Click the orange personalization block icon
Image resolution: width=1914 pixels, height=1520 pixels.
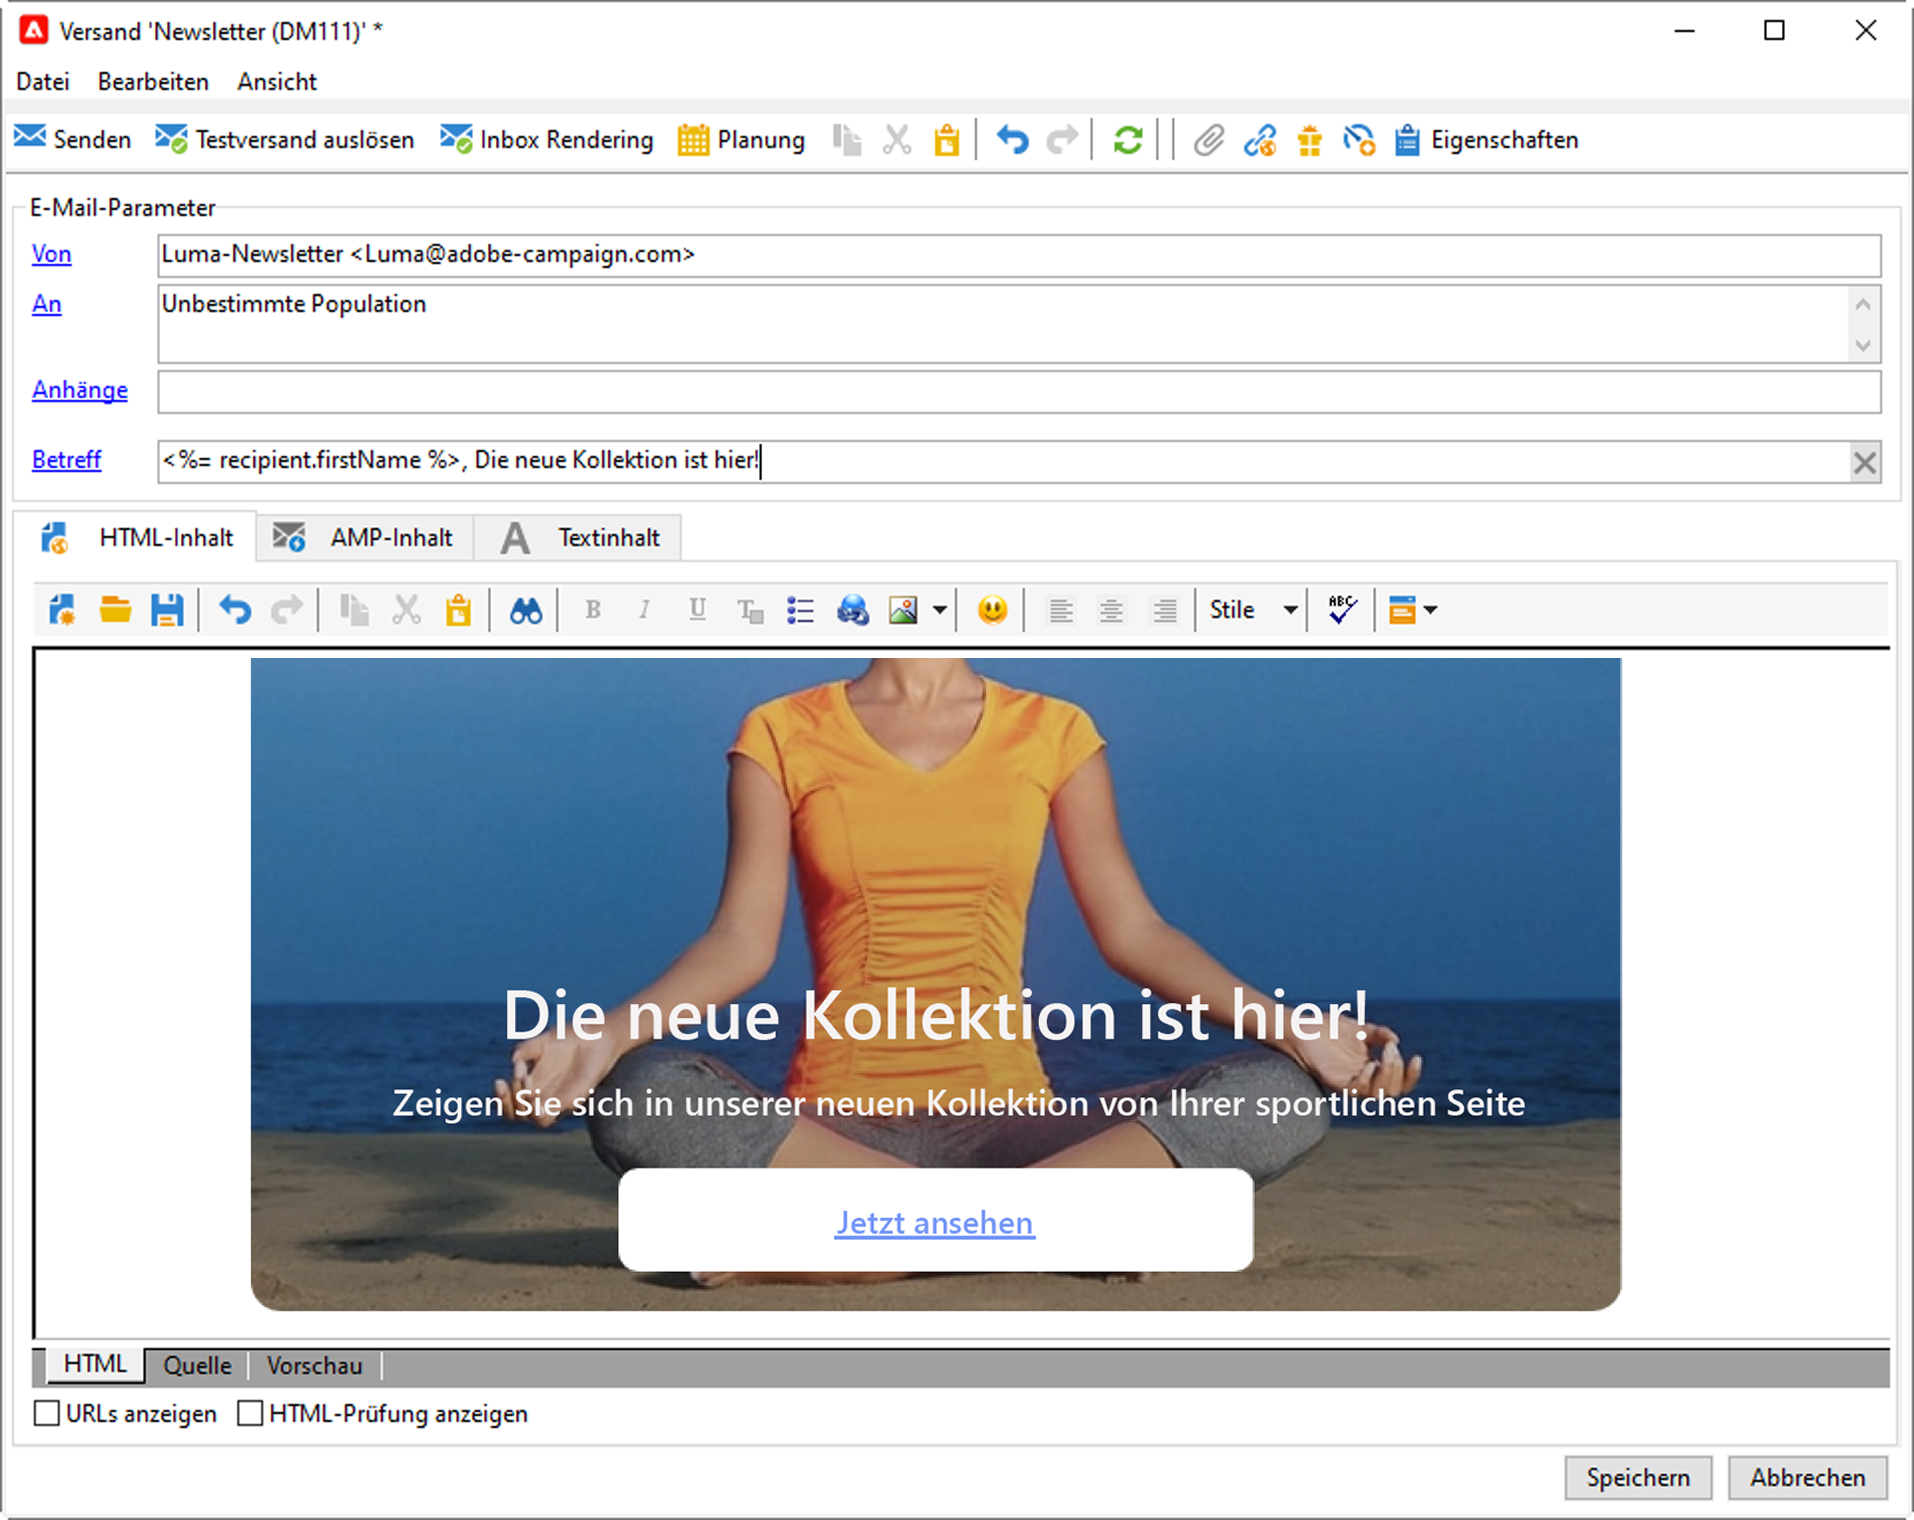click(1402, 610)
